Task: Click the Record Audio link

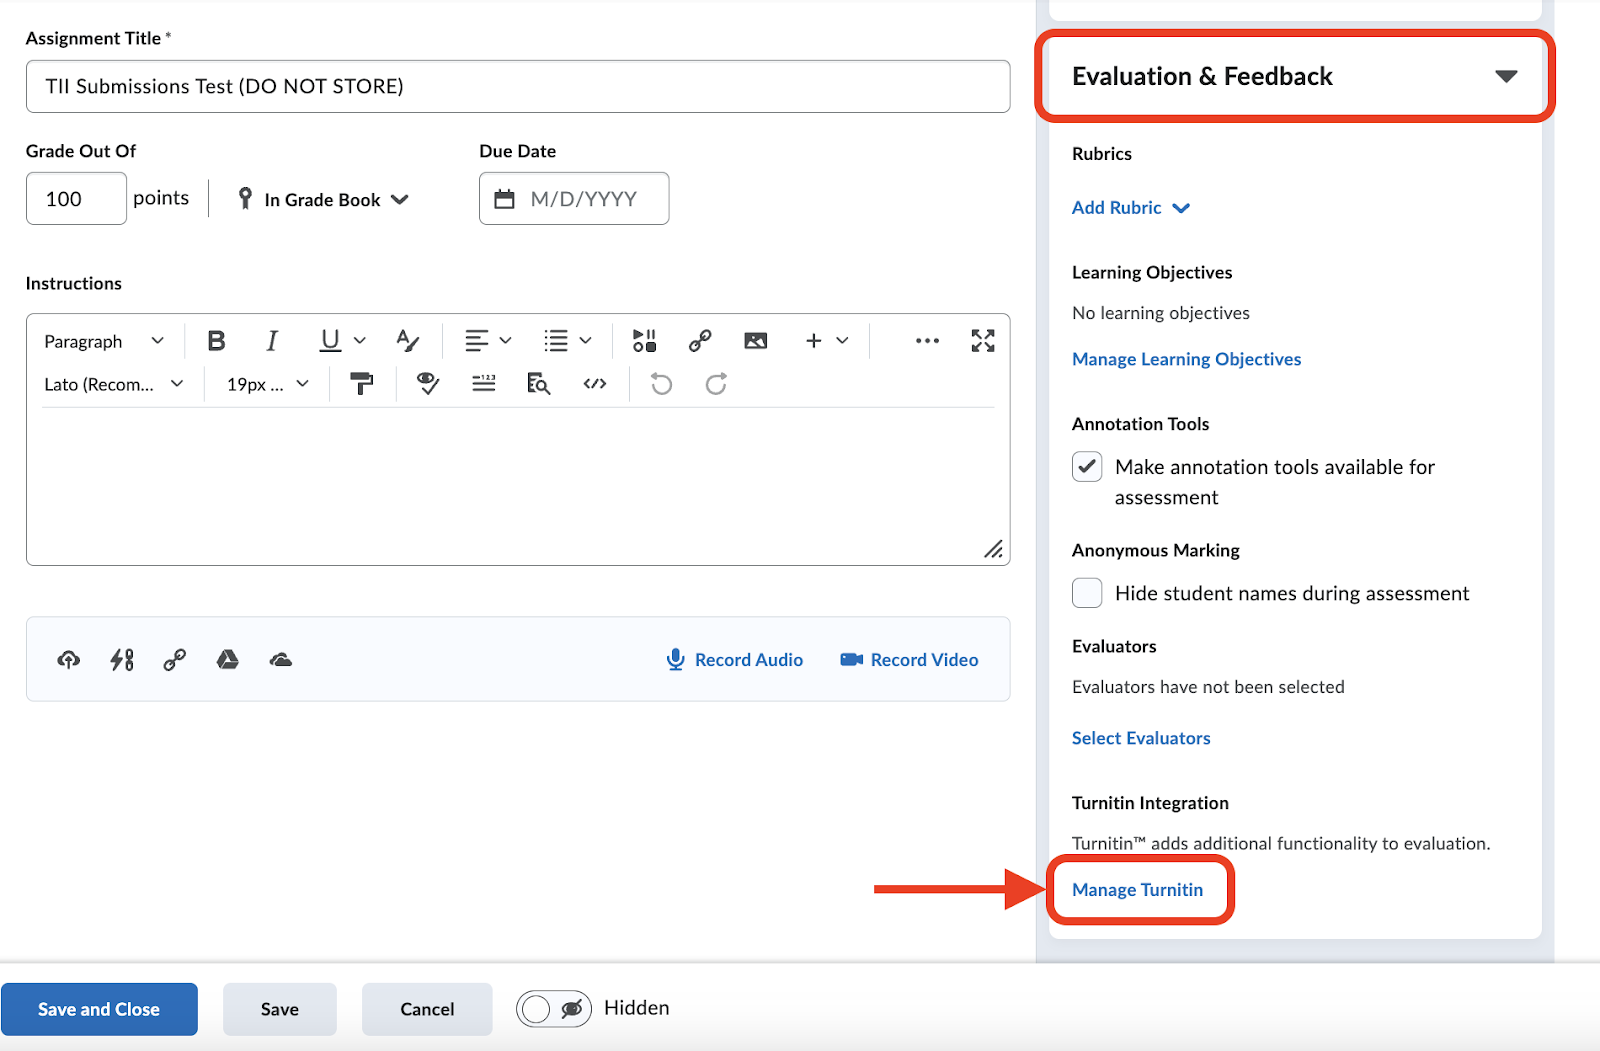Action: (x=735, y=660)
